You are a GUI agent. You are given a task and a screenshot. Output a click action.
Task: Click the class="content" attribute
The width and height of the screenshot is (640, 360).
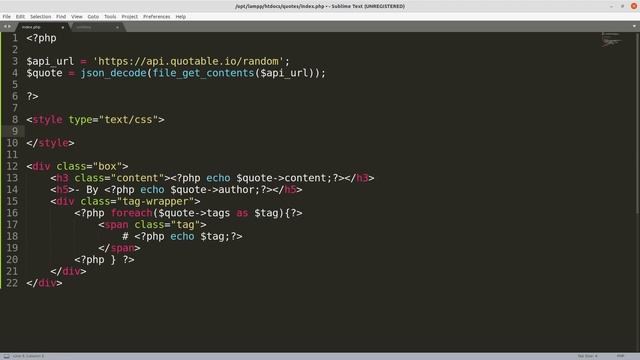119,178
